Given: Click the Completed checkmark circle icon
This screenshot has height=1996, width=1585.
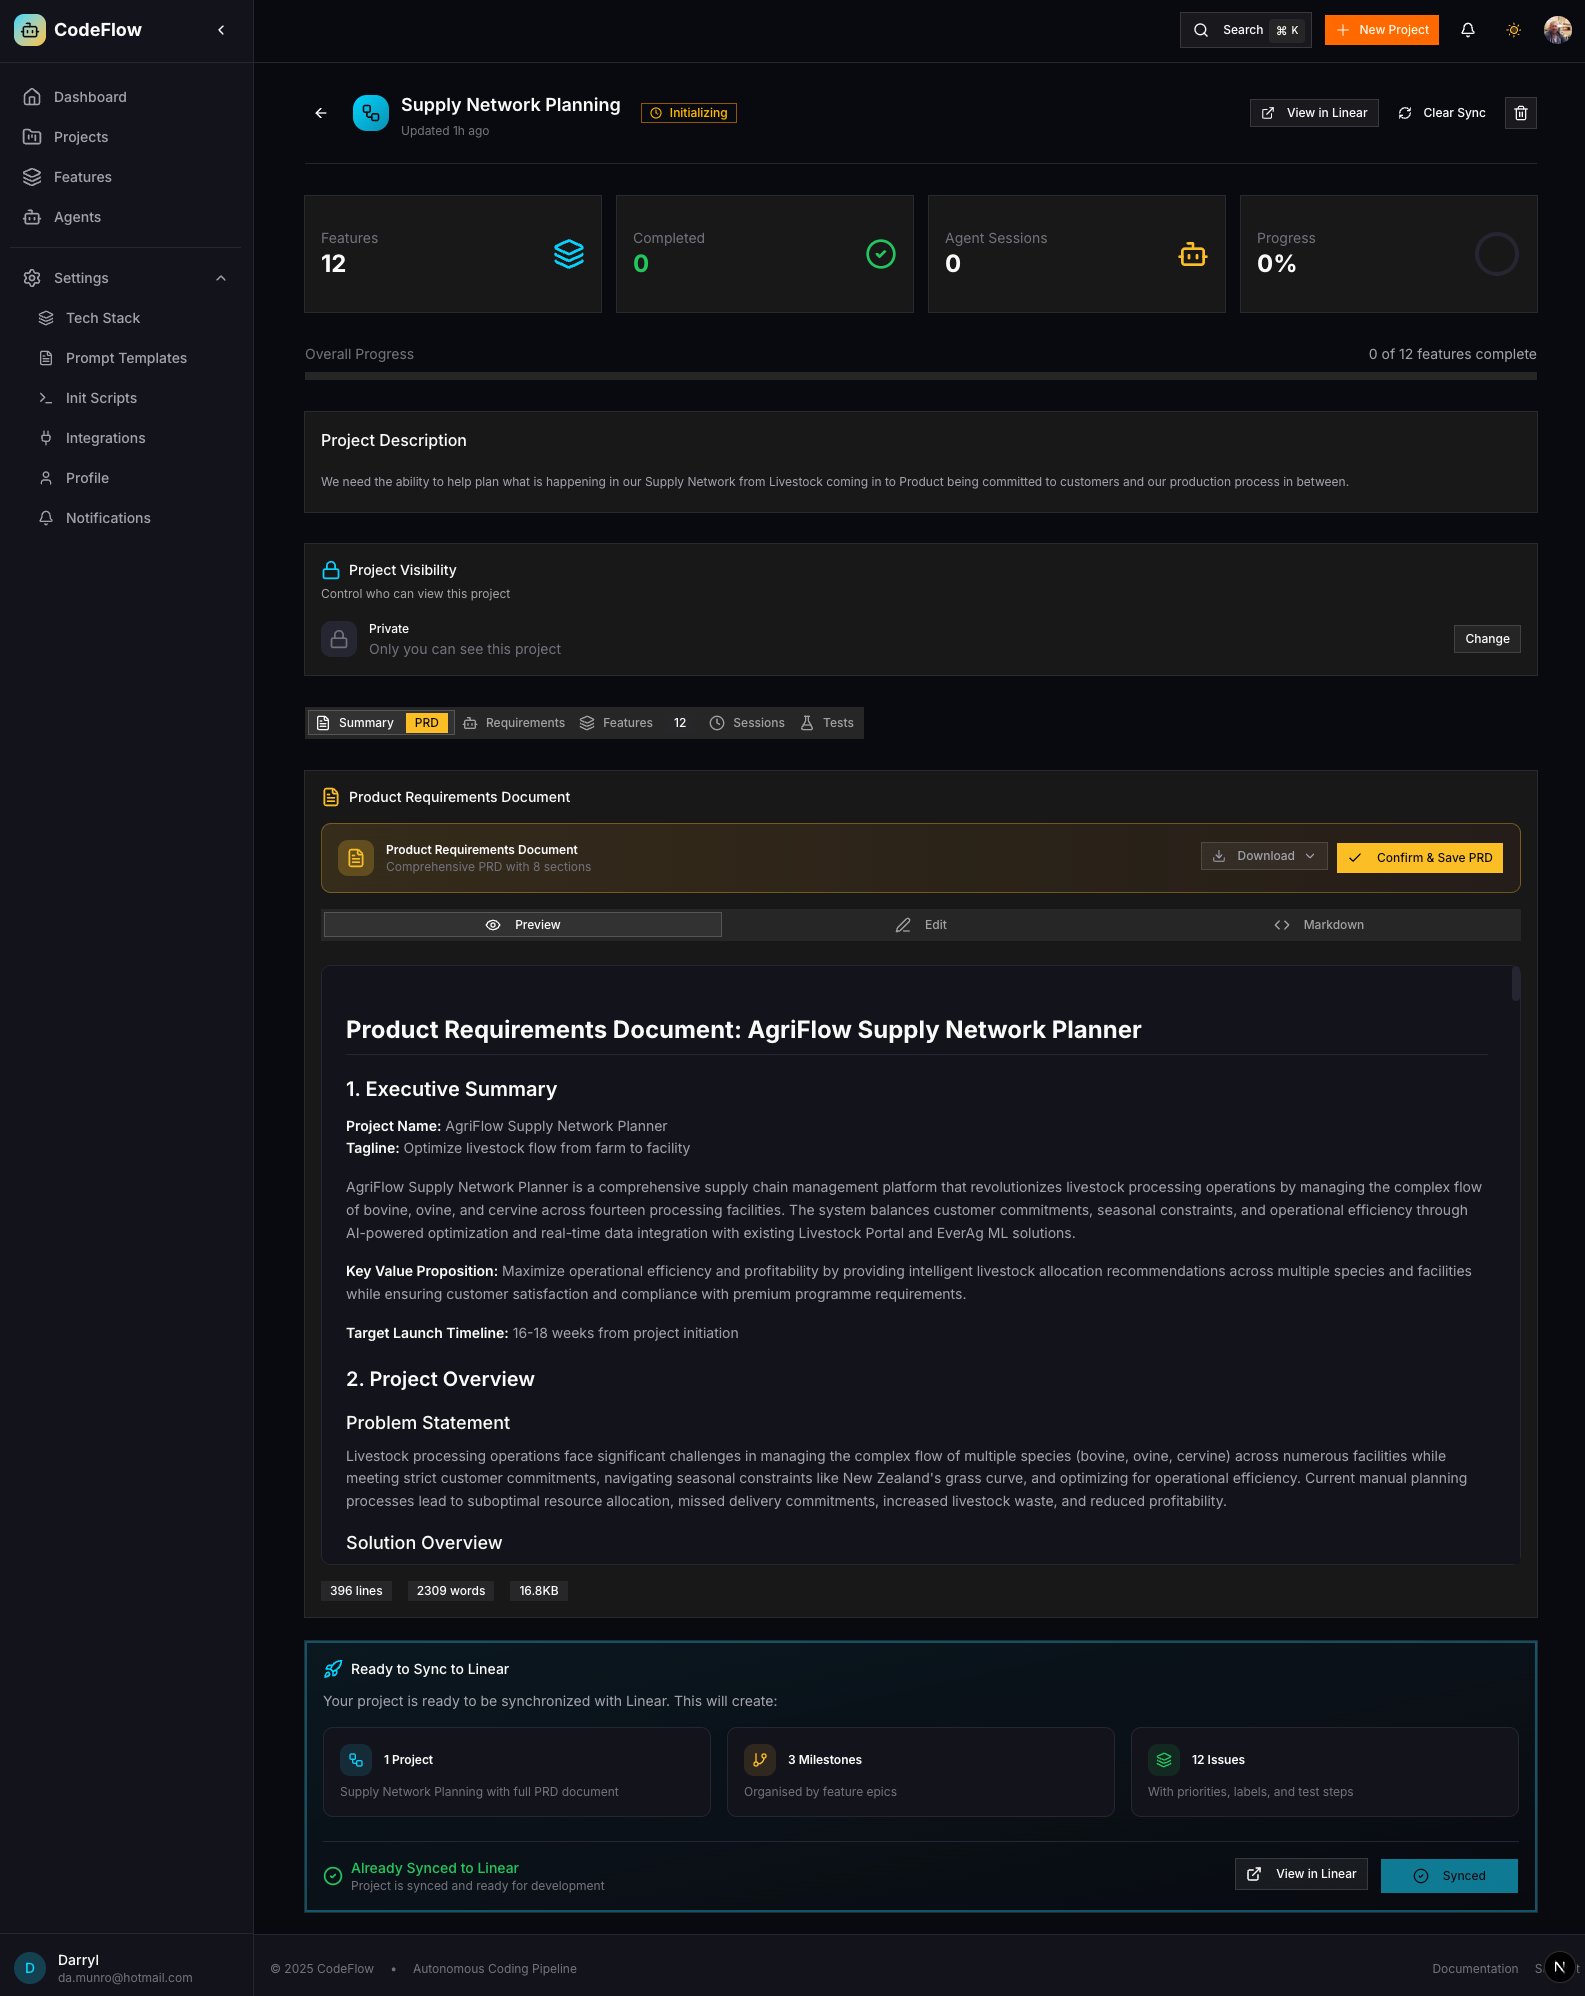Looking at the screenshot, I should [881, 254].
